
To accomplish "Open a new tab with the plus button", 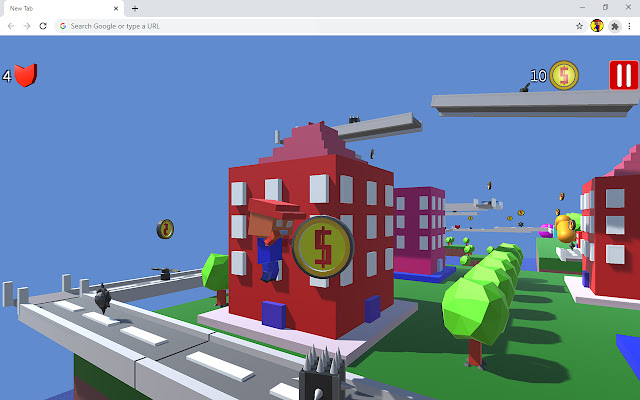I will click(x=135, y=8).
